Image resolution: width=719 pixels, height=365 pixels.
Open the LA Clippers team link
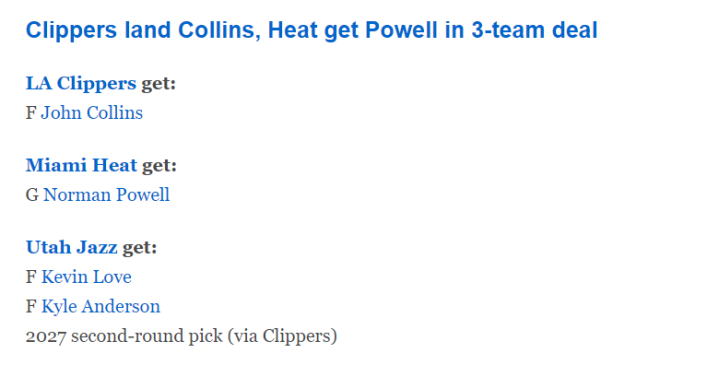coord(81,83)
